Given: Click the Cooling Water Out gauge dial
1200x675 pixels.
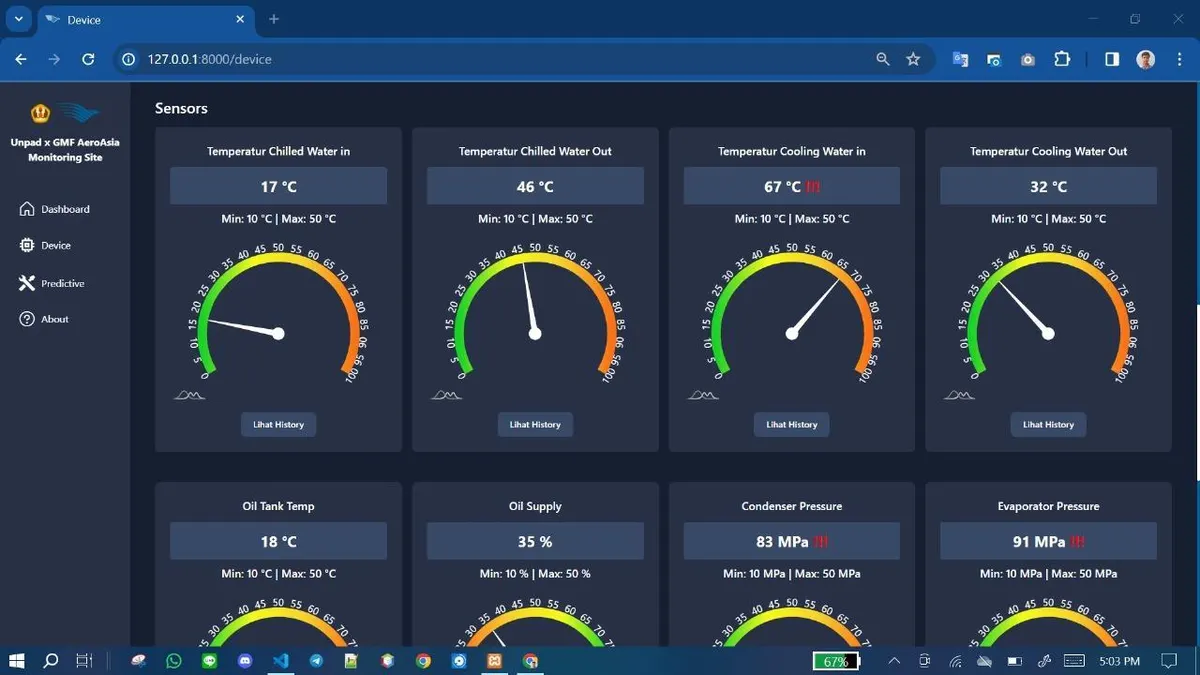Looking at the screenshot, I should (1048, 312).
